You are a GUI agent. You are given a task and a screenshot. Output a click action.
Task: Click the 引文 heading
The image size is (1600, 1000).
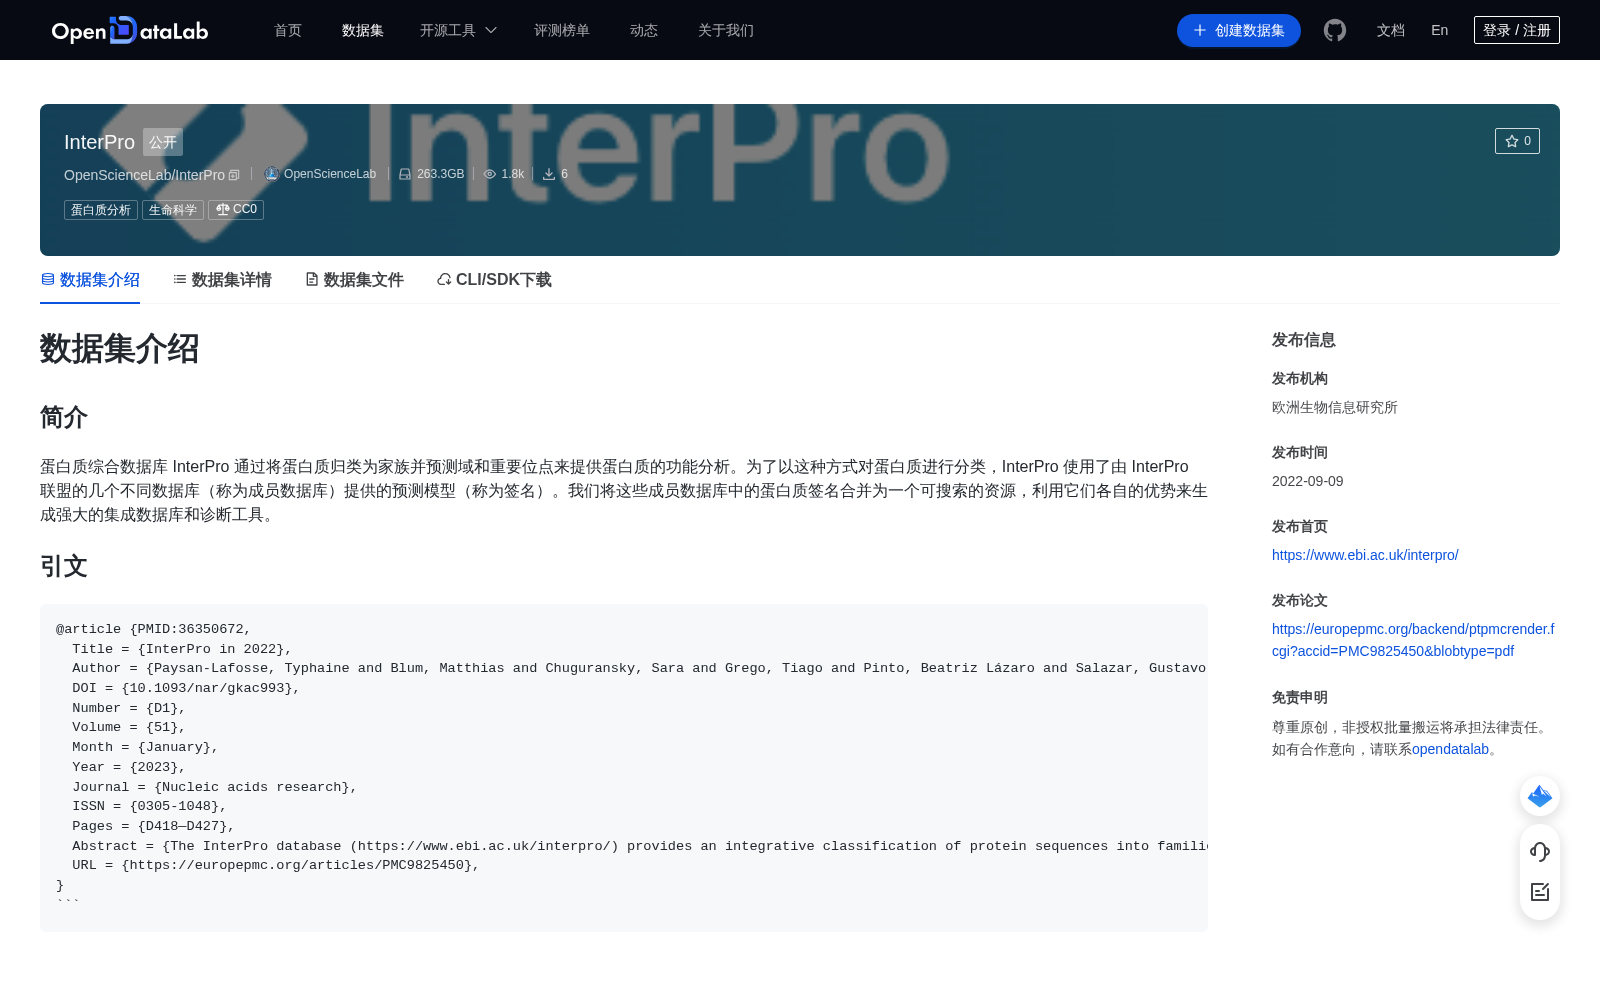click(64, 566)
